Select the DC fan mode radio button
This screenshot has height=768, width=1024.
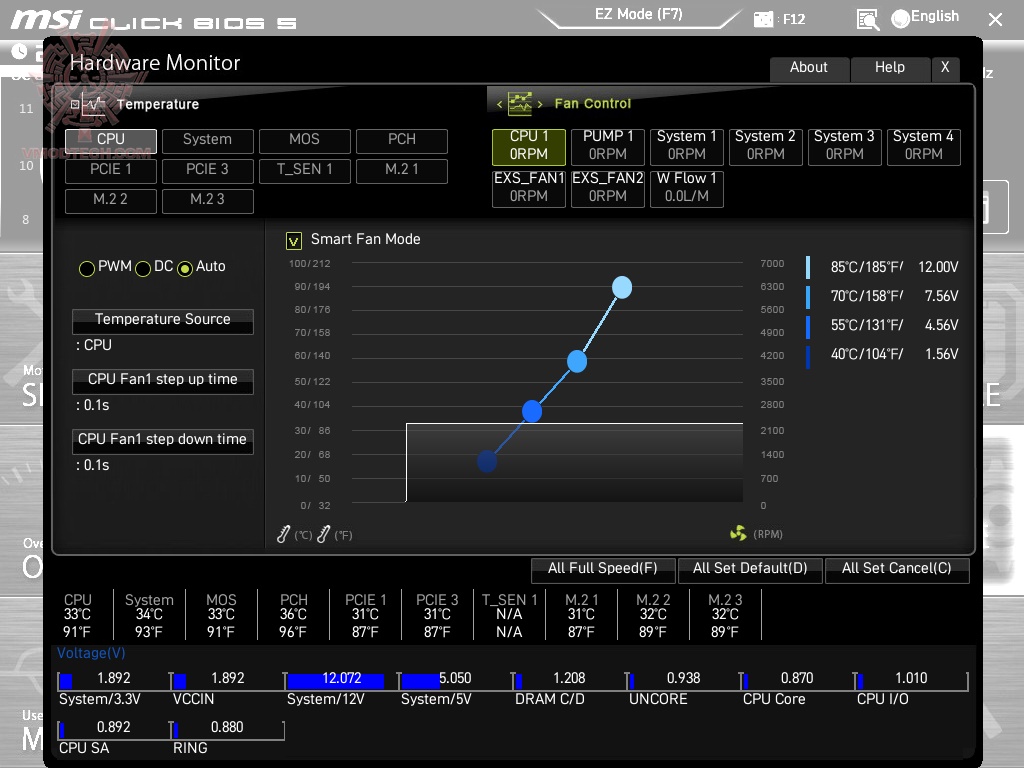143,267
